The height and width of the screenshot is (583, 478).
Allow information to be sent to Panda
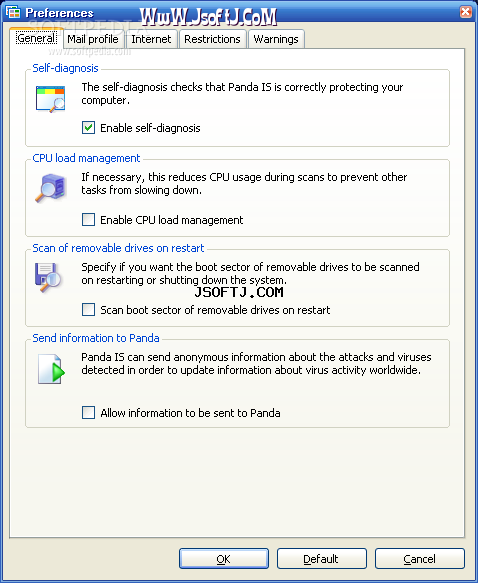[x=88, y=413]
